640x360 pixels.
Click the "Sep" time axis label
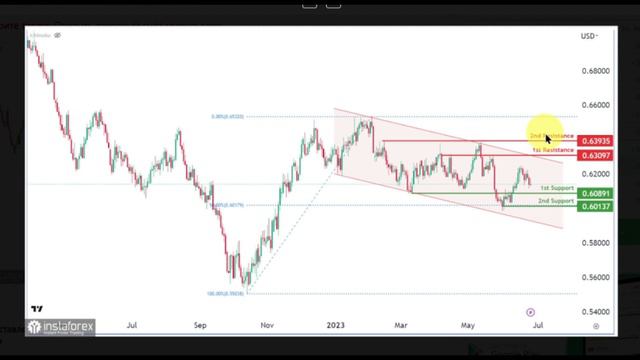(x=200, y=325)
